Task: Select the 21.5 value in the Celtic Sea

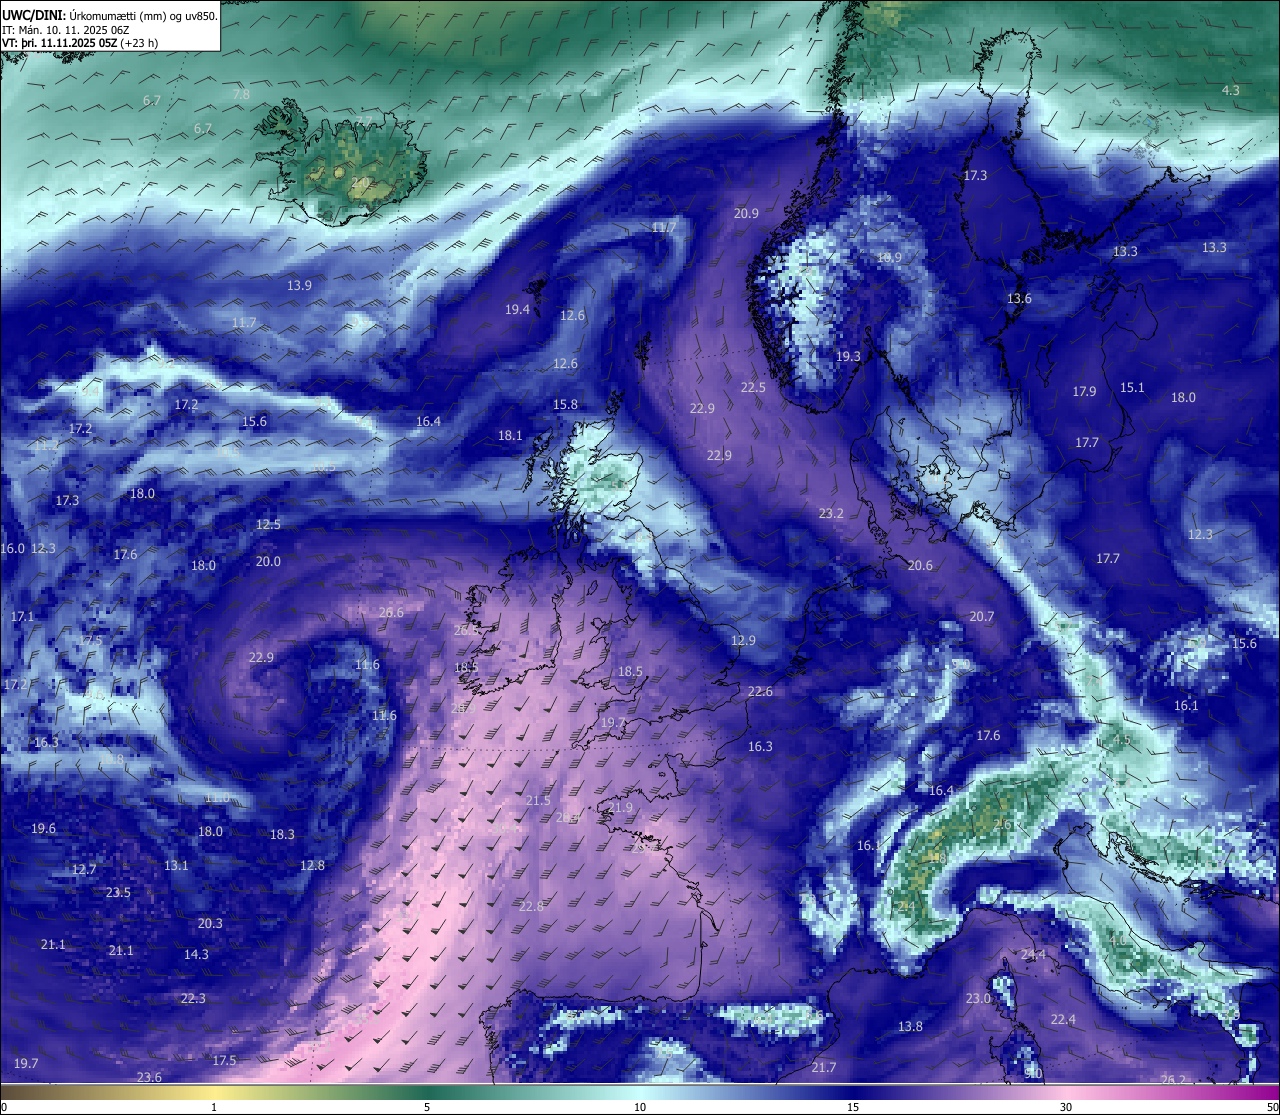Action: tap(538, 800)
